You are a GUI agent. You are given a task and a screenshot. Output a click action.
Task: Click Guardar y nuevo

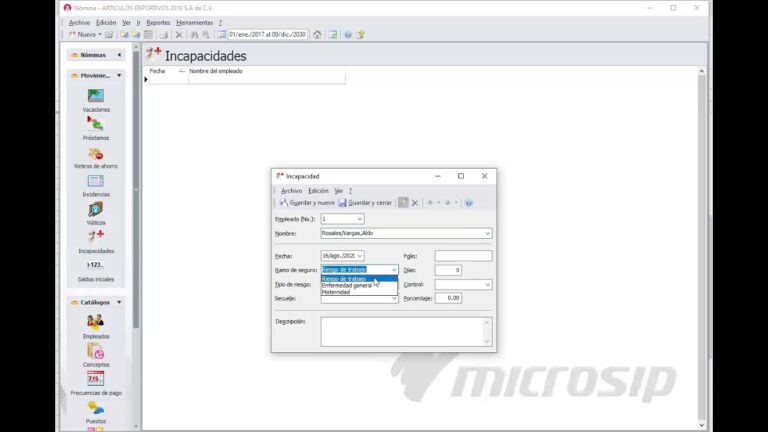tap(307, 203)
